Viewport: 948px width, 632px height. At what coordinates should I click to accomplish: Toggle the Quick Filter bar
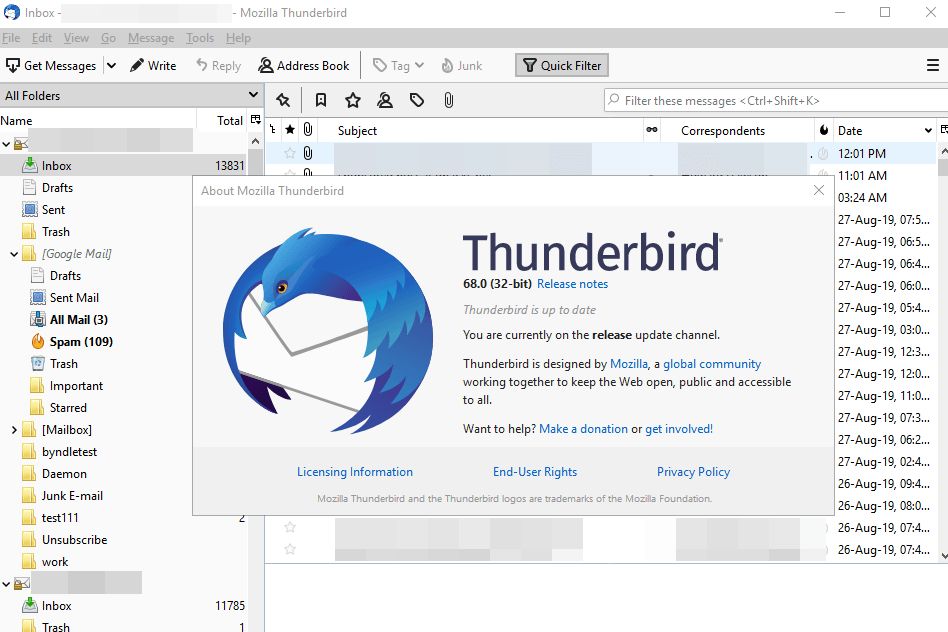tap(561, 66)
